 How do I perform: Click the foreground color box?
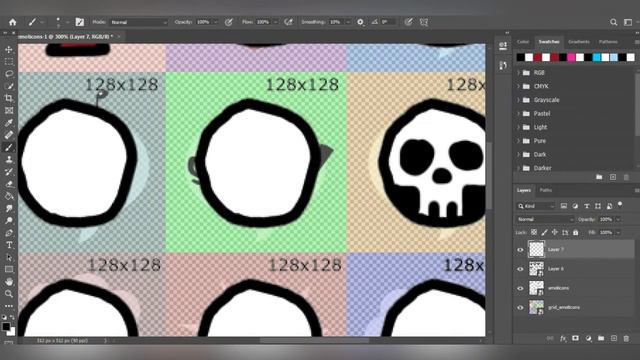click(6, 326)
